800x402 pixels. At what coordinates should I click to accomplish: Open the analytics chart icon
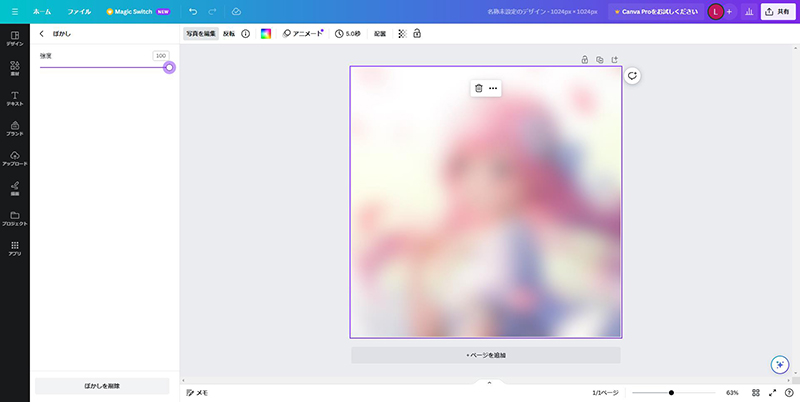pos(749,12)
